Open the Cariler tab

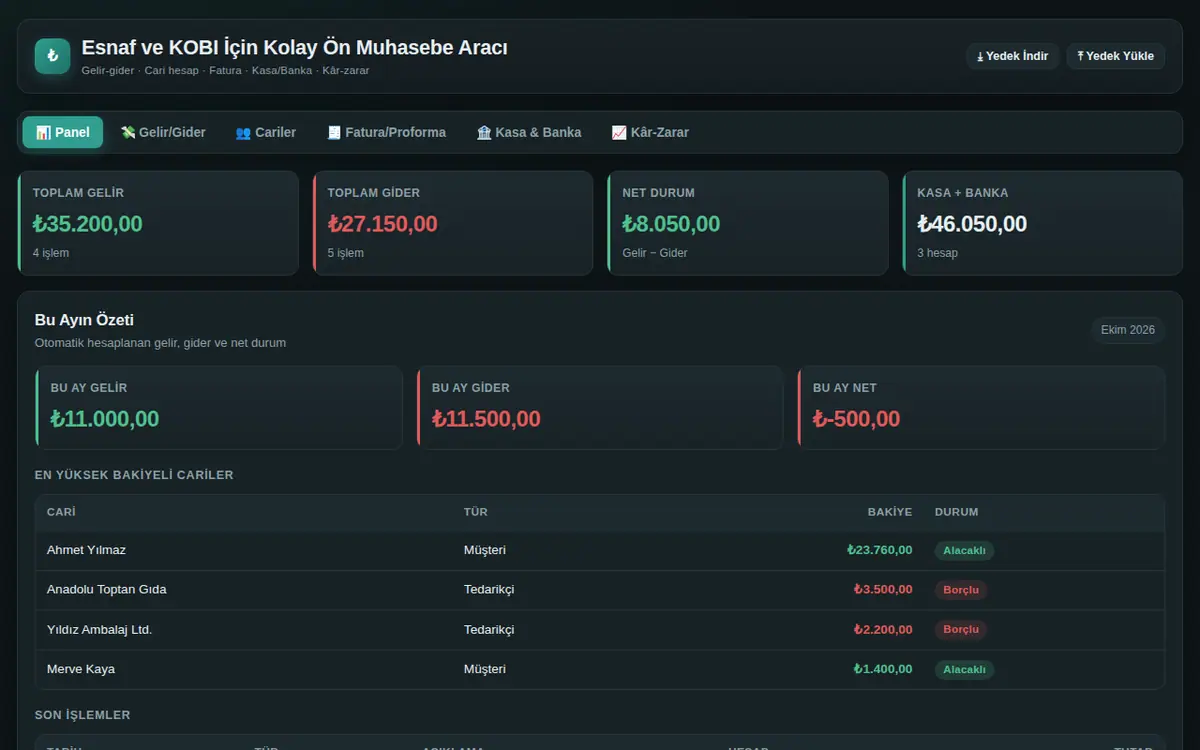pyautogui.click(x=266, y=132)
